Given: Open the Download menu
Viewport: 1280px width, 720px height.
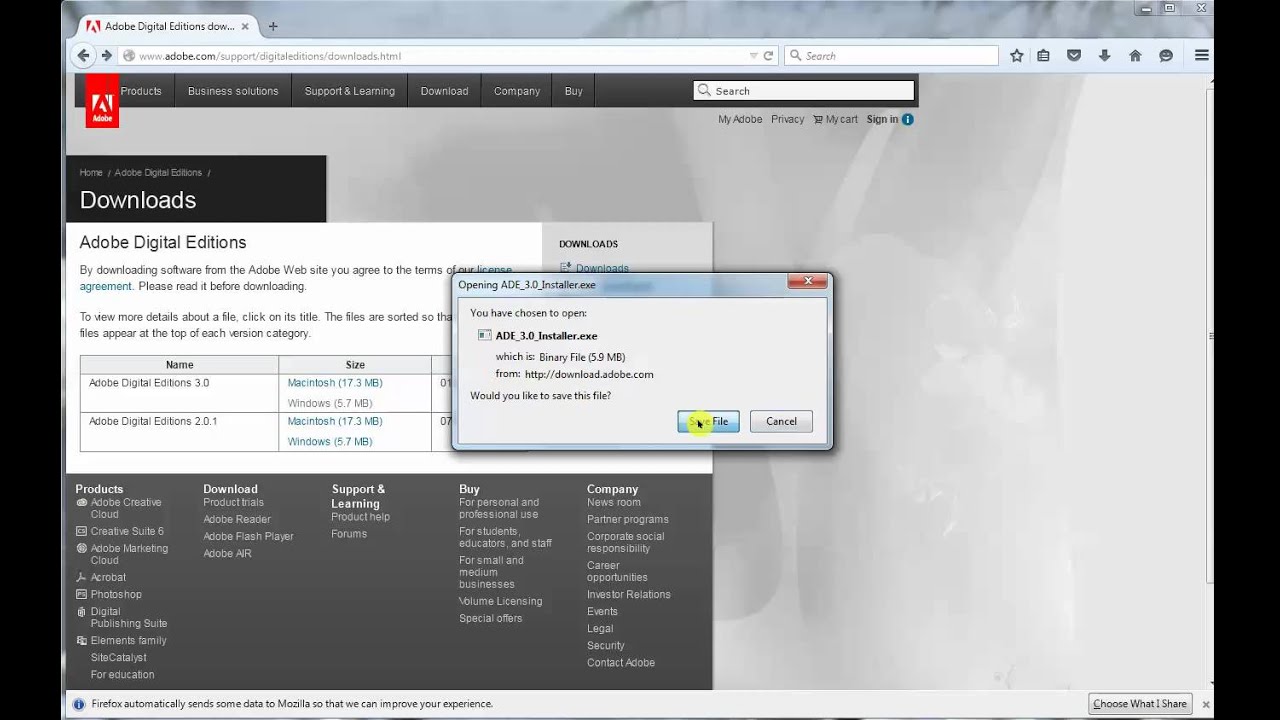Looking at the screenshot, I should (x=444, y=91).
